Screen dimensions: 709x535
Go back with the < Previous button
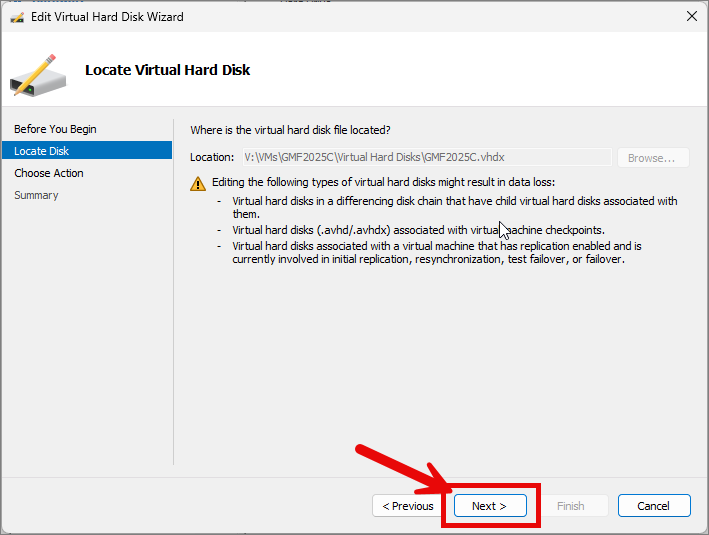tap(408, 506)
